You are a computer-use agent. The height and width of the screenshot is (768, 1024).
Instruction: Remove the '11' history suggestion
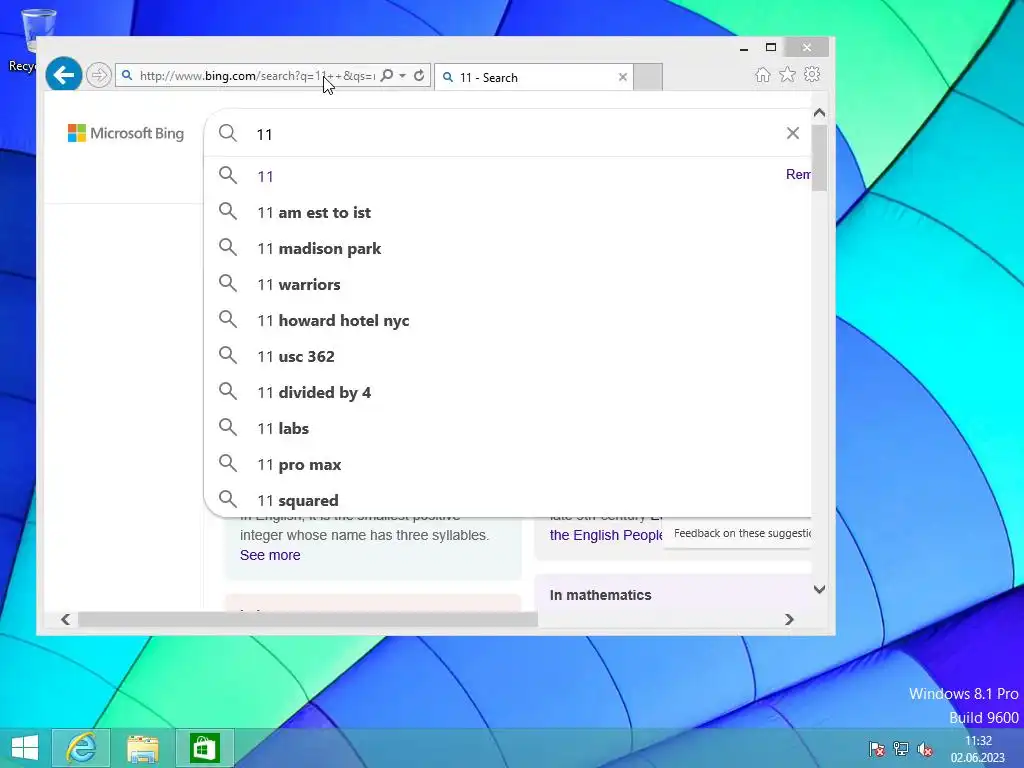pyautogui.click(x=798, y=174)
